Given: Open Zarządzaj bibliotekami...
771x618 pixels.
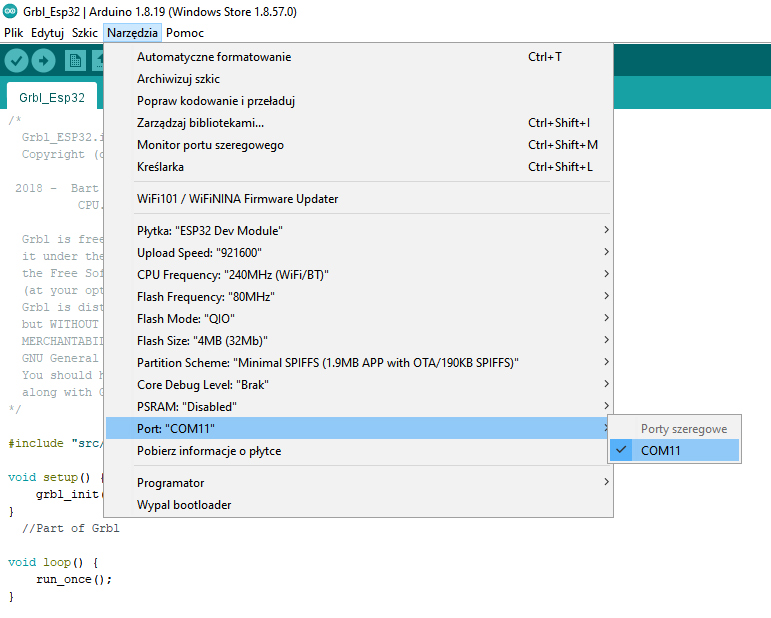Looking at the screenshot, I should pos(359,123).
